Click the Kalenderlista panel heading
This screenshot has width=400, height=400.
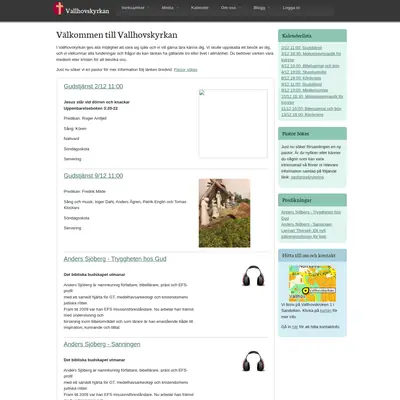point(312,36)
